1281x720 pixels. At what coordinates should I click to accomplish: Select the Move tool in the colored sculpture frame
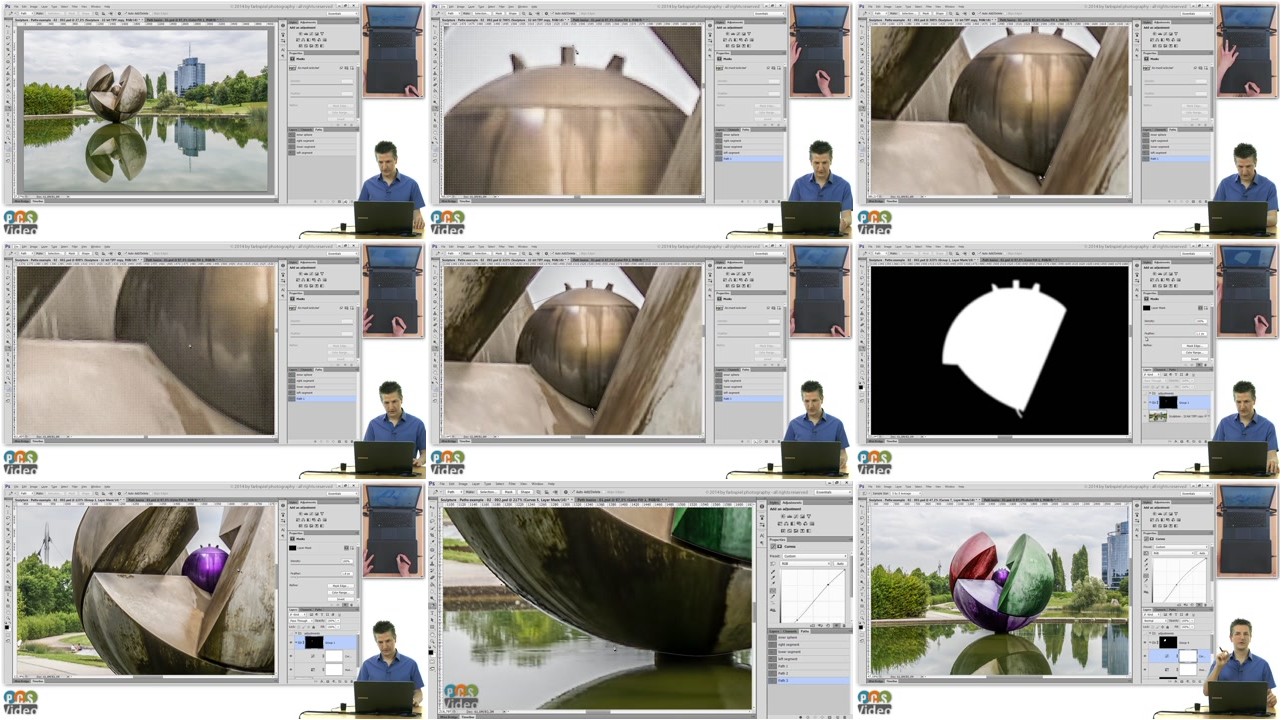(x=862, y=506)
